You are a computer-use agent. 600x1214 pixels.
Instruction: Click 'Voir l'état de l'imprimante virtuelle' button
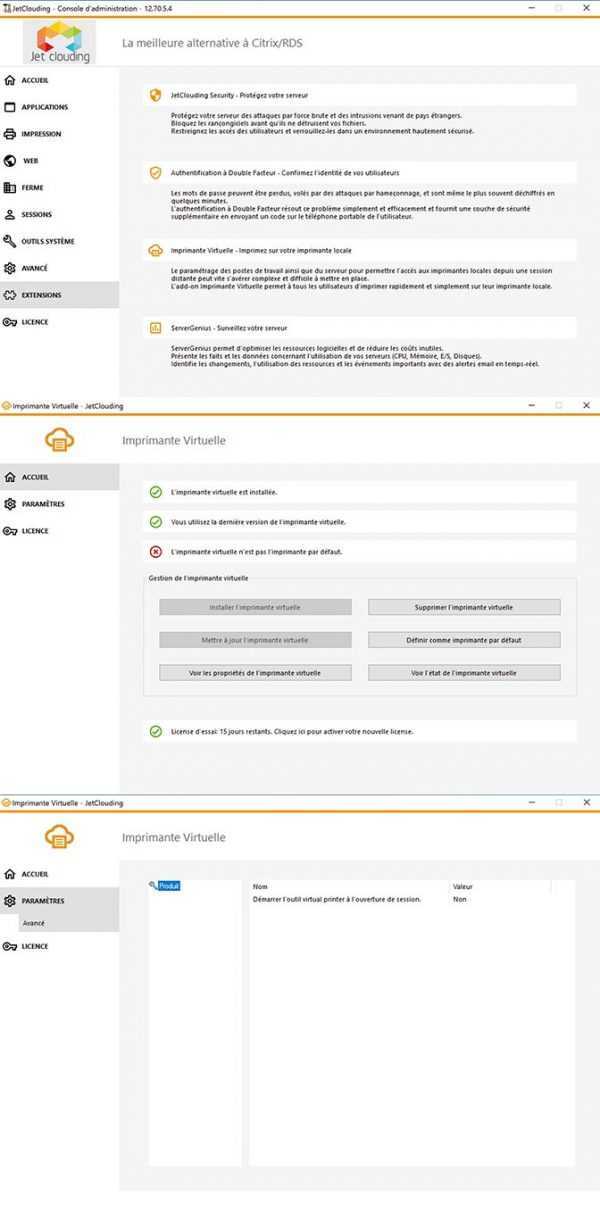(464, 673)
